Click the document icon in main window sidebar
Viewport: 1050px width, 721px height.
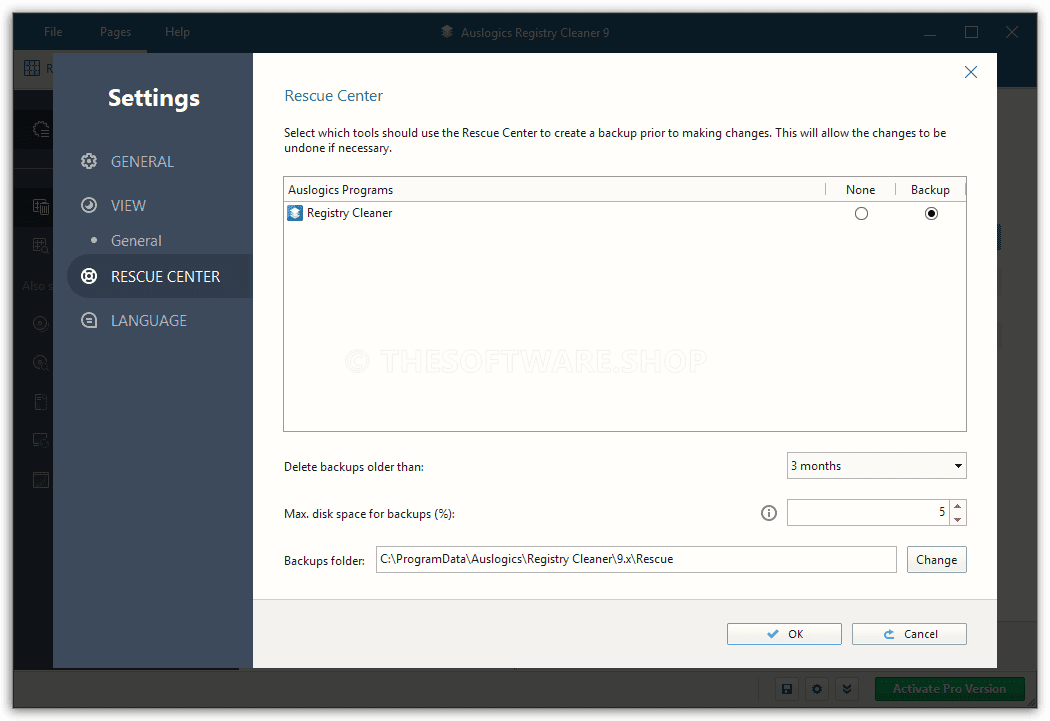[x=41, y=402]
